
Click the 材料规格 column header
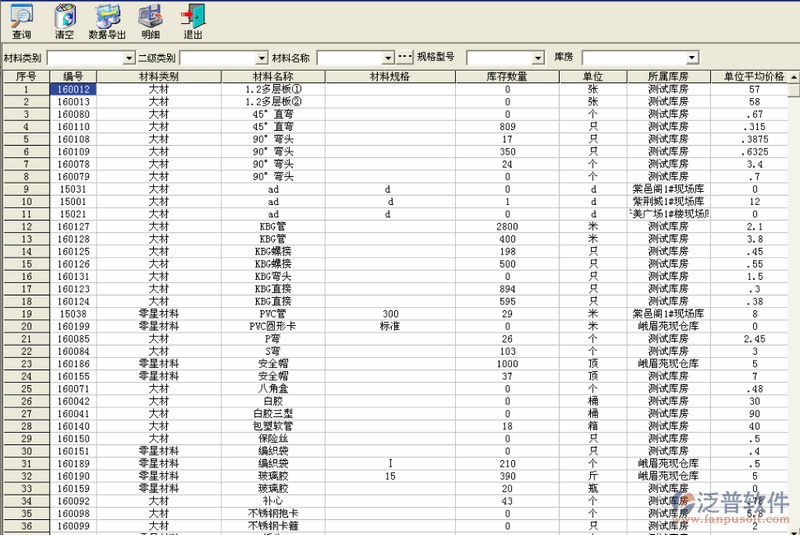click(x=390, y=77)
